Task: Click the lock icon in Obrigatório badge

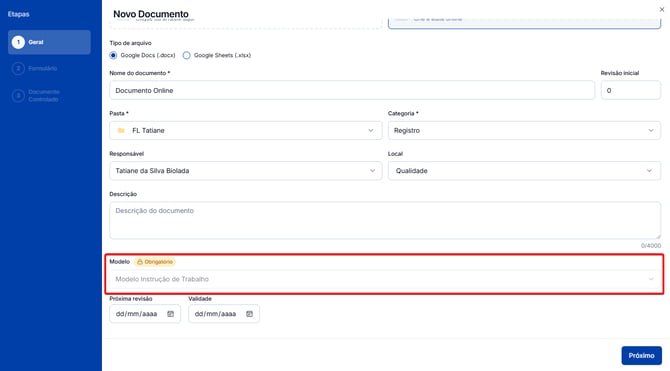Action: (140, 262)
